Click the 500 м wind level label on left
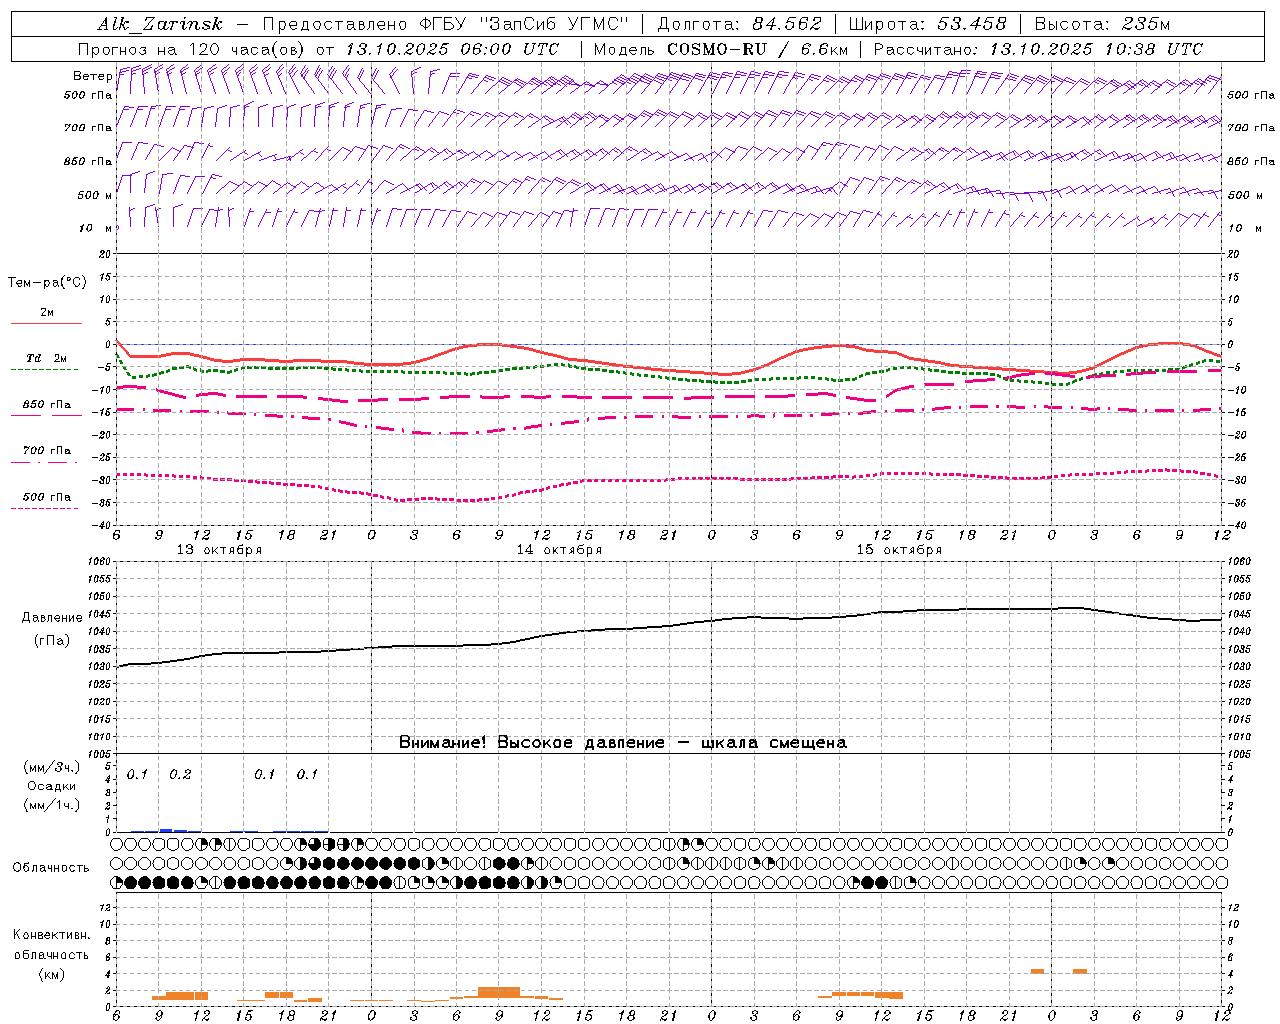This screenshot has width=1280, height=1024. point(94,196)
